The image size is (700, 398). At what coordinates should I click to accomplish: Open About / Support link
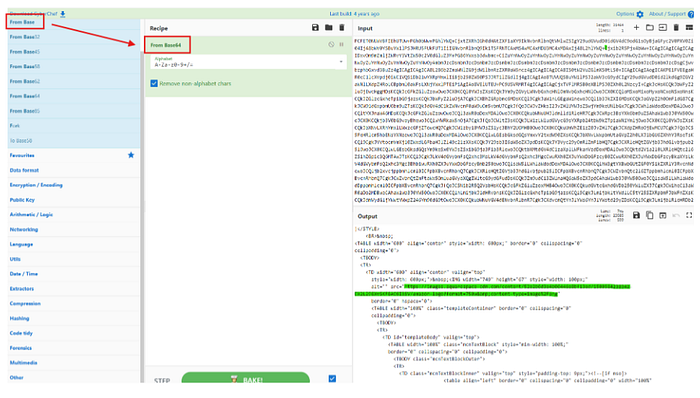tap(667, 14)
